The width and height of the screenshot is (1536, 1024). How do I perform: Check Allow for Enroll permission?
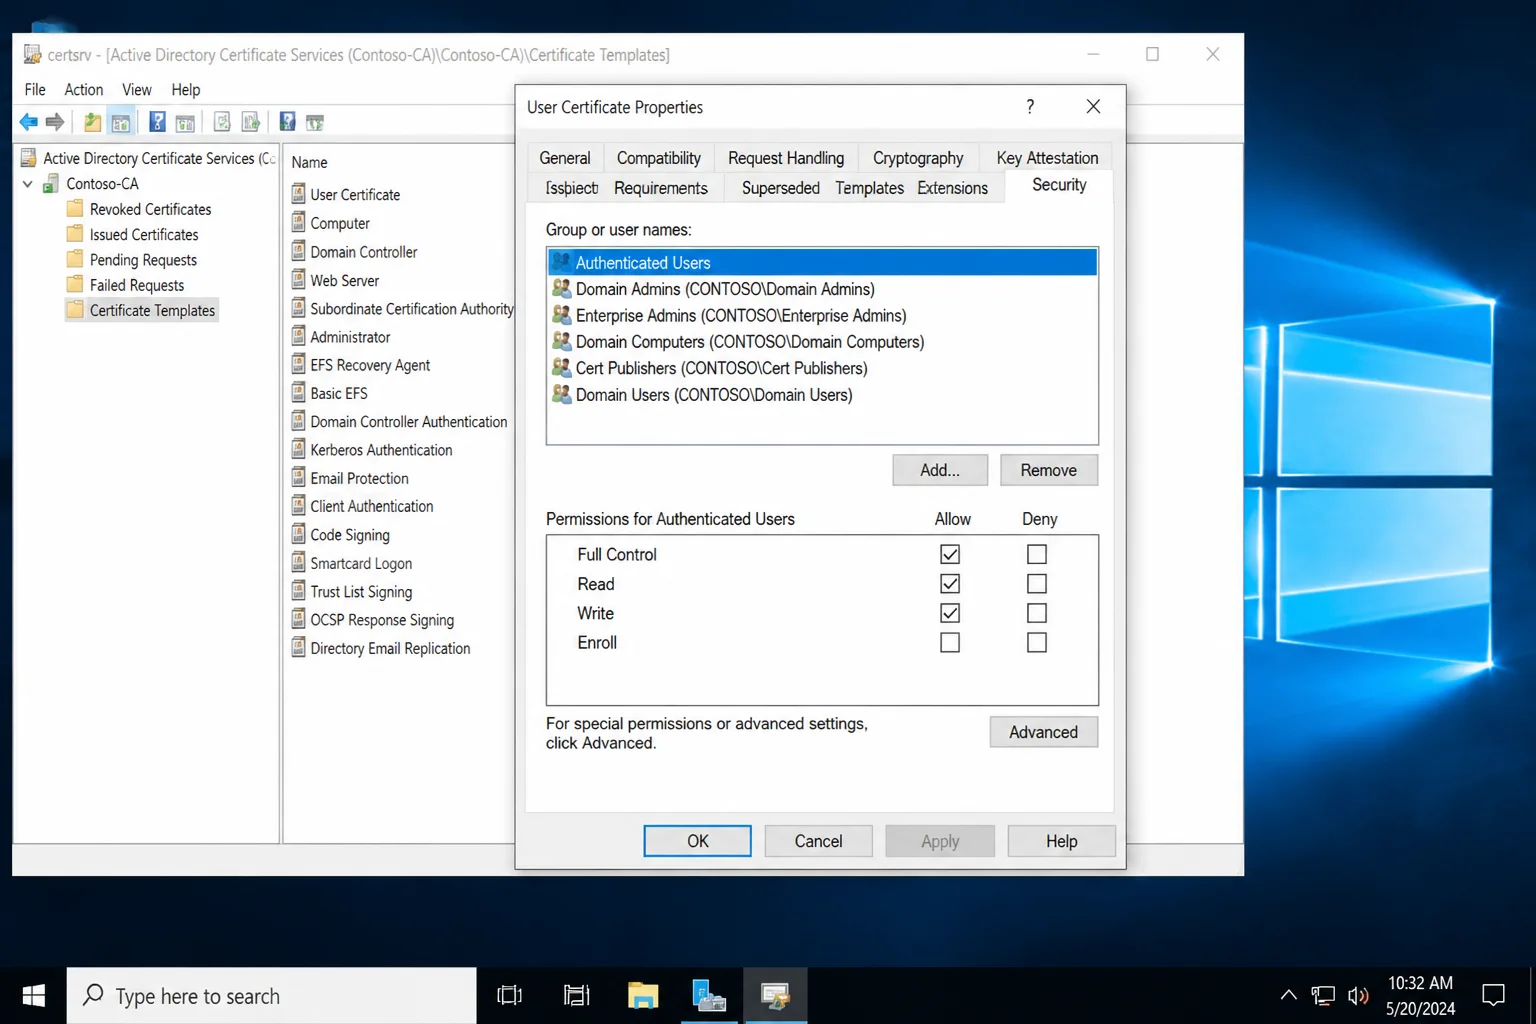coord(950,642)
